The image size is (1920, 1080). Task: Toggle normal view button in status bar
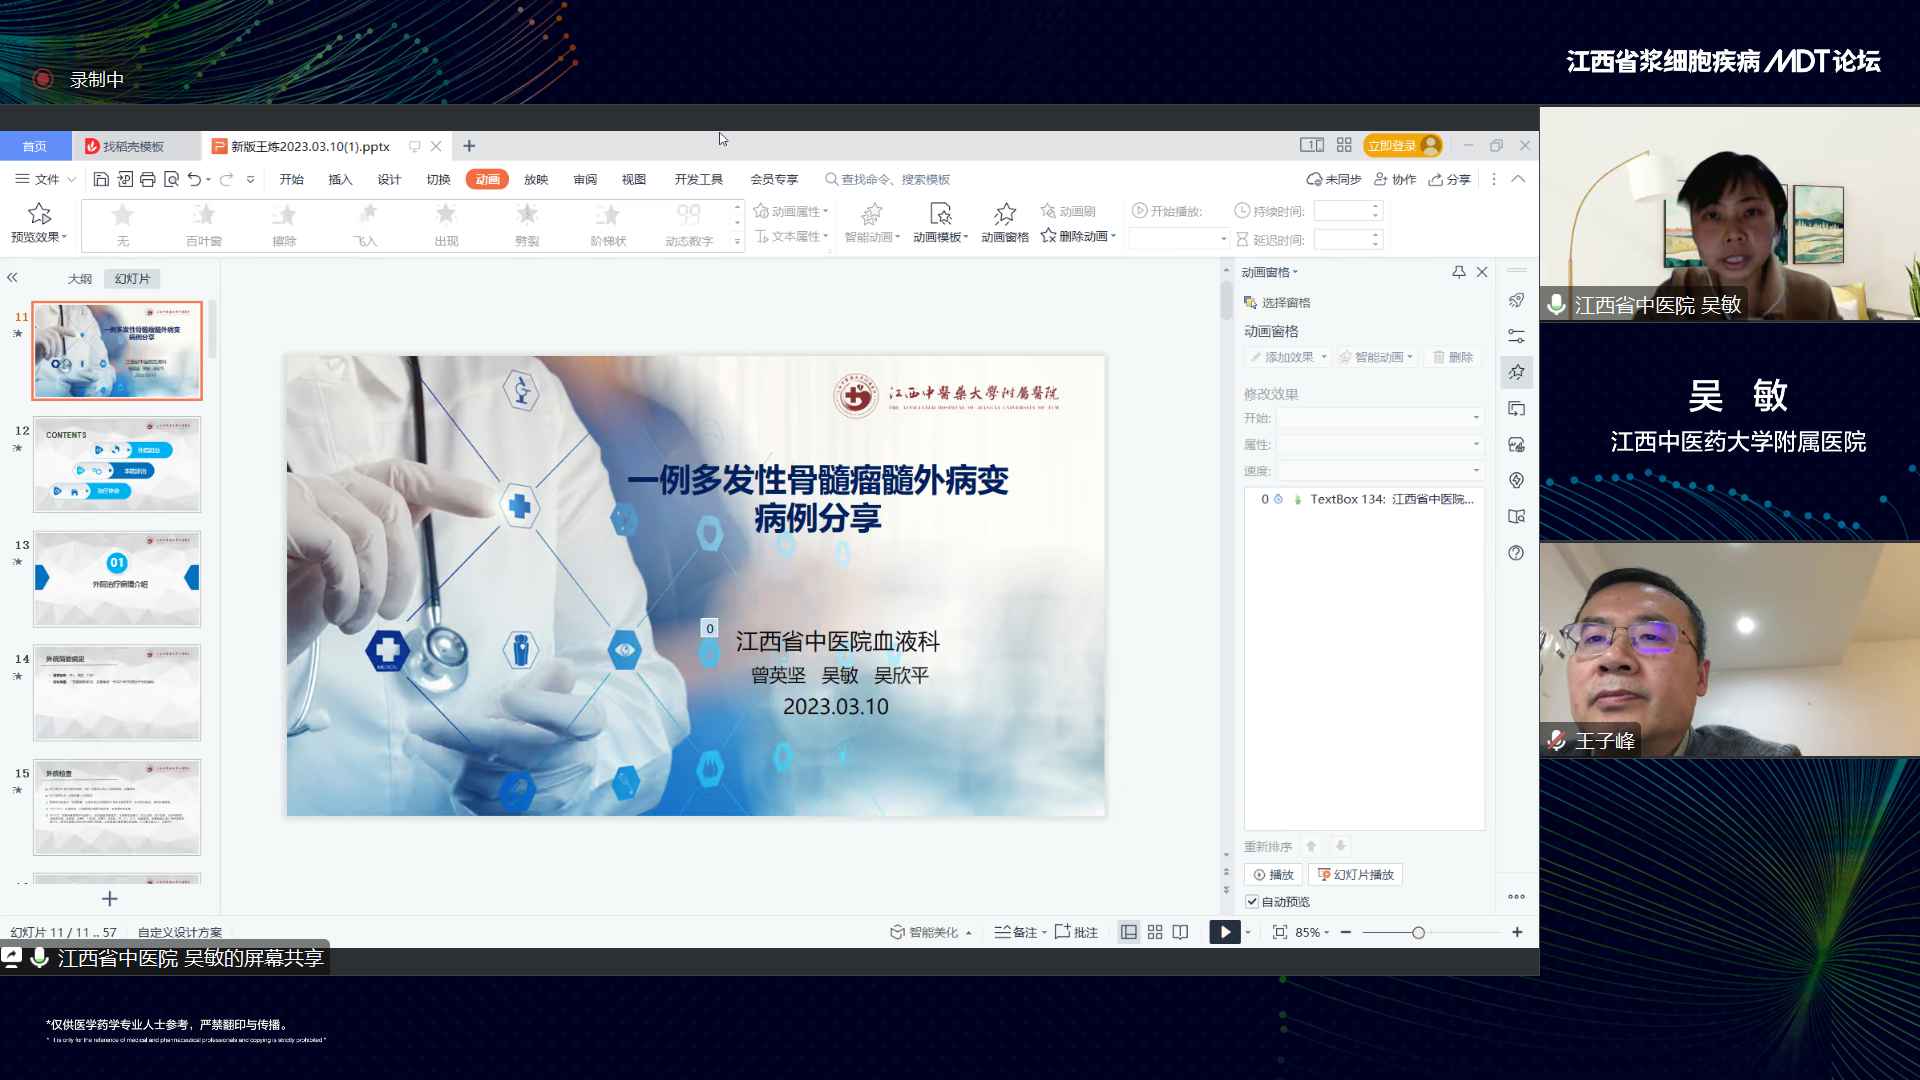(1129, 932)
